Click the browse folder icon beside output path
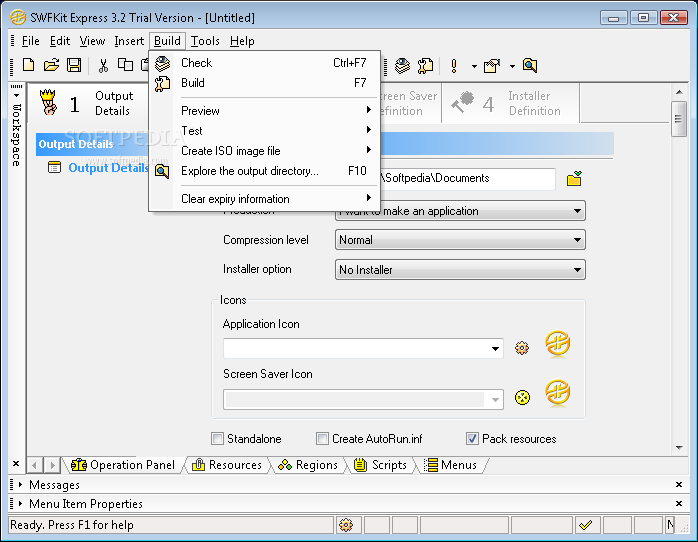 coord(574,178)
